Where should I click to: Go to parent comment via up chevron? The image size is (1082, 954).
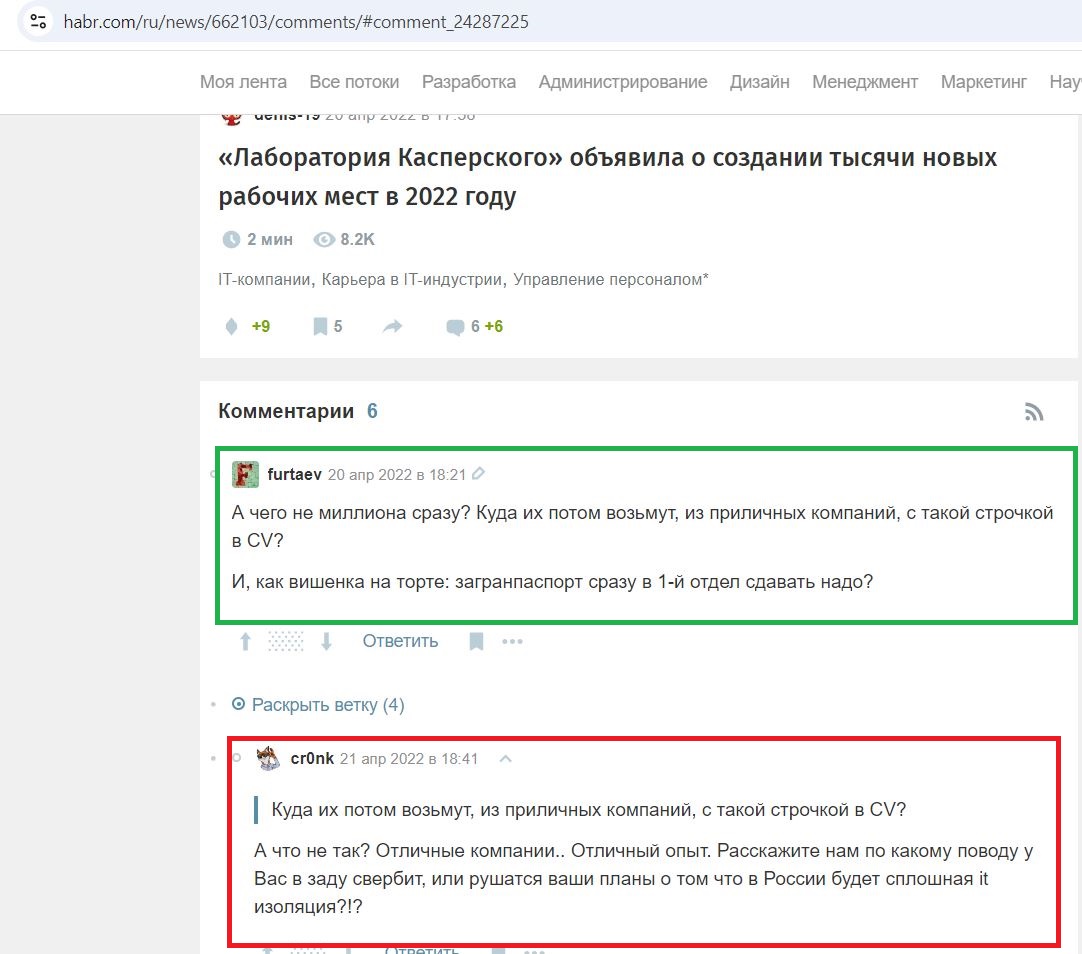pyautogui.click(x=506, y=759)
